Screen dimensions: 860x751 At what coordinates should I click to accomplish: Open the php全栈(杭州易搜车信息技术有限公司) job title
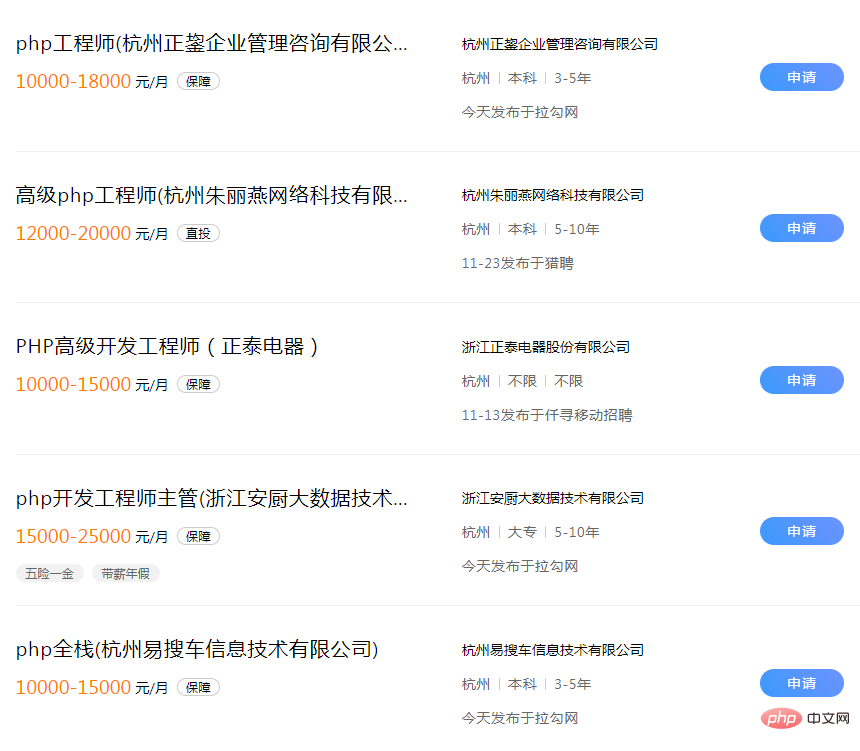pyautogui.click(x=197, y=650)
